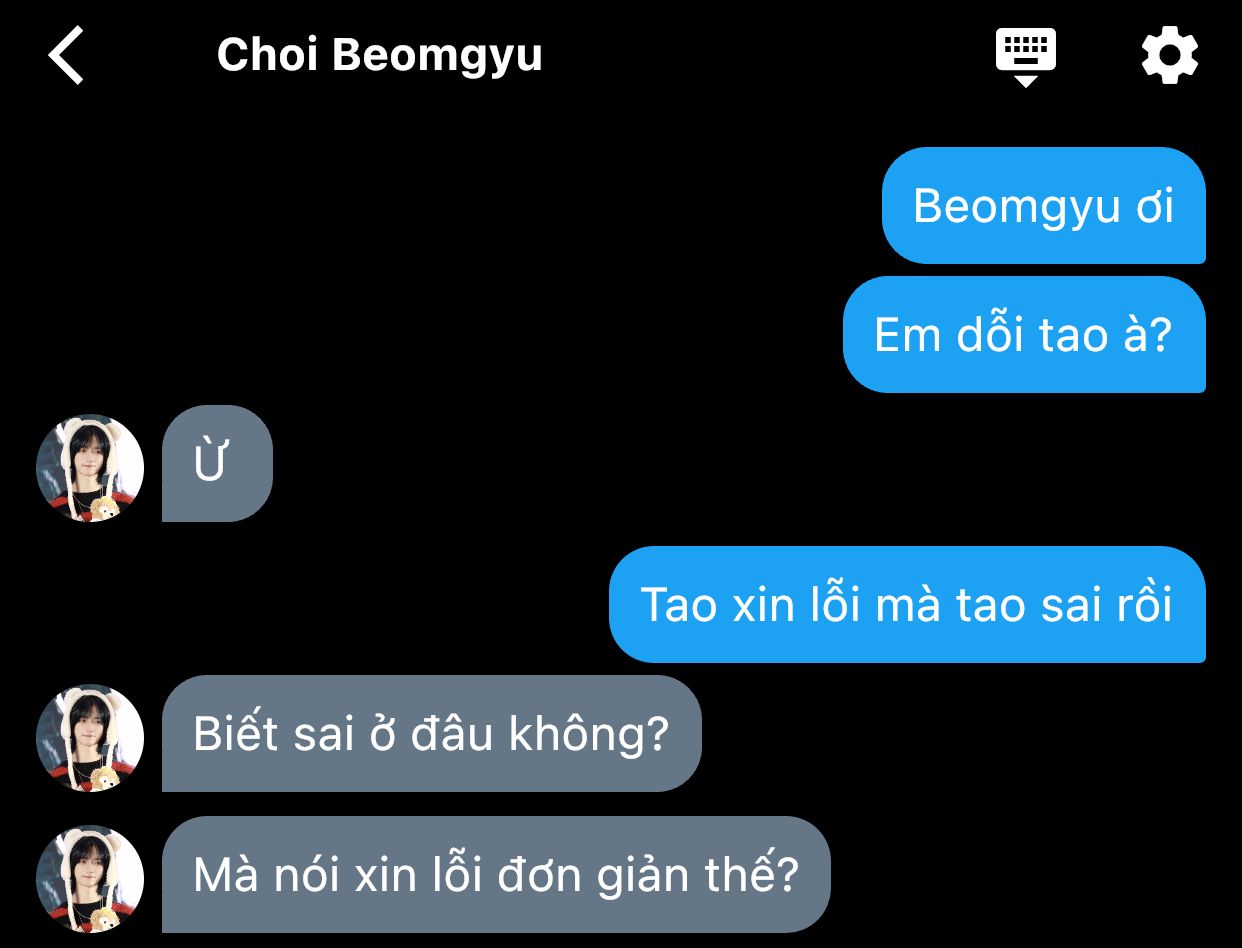Tap the avatar beside the "Ừ" message
This screenshot has height=948, width=1242.
(90, 468)
